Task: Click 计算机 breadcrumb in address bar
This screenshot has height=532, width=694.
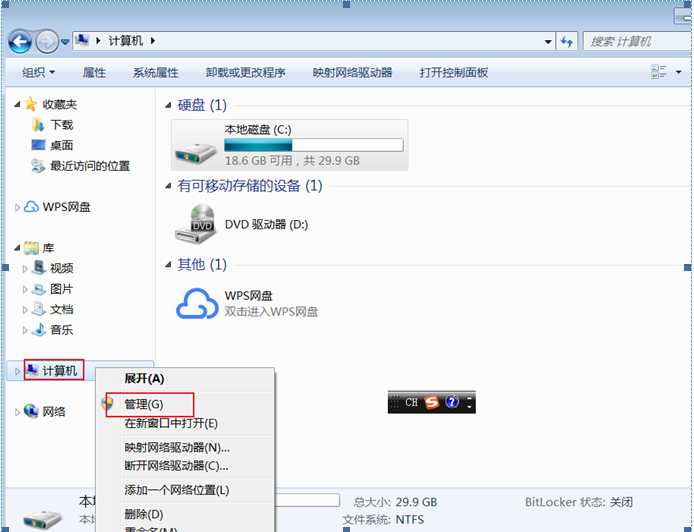Action: (x=126, y=41)
